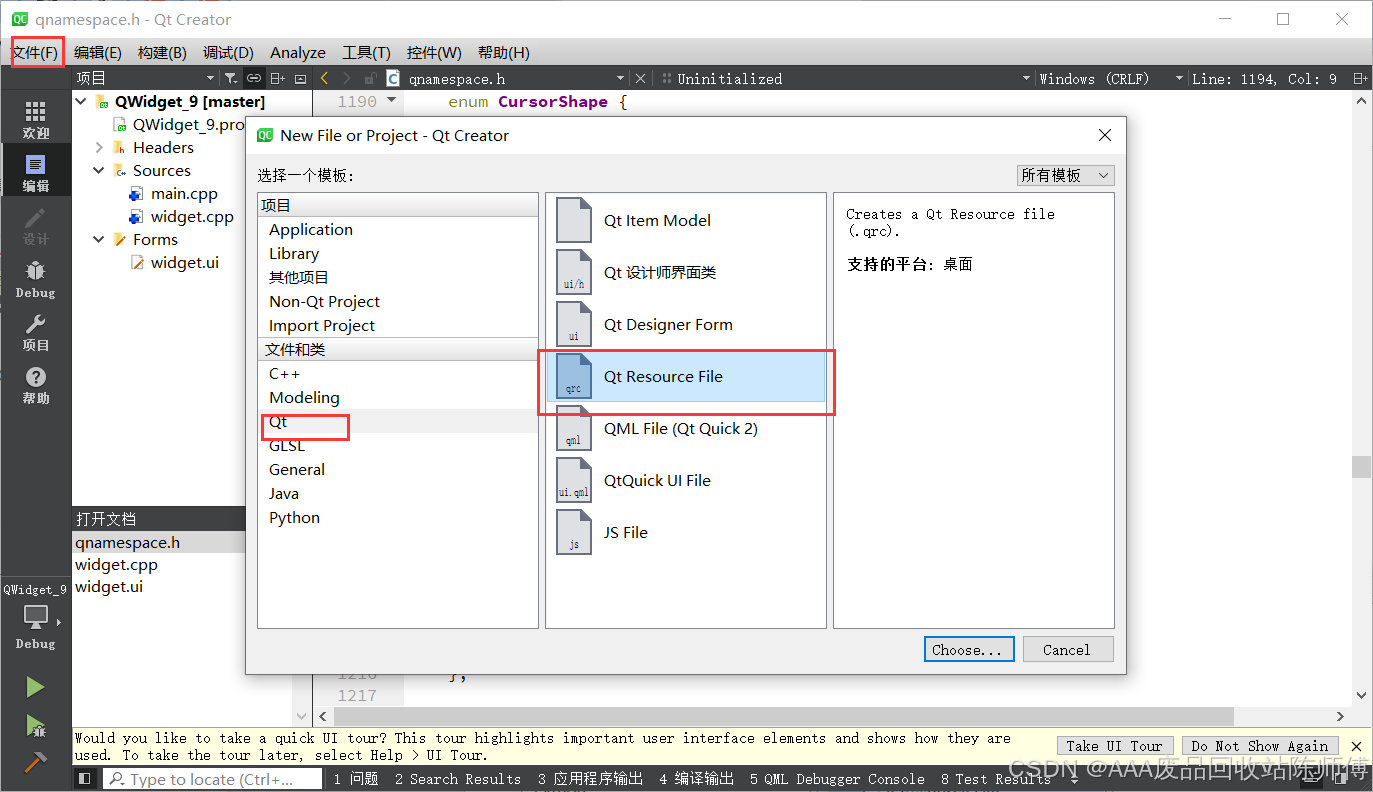This screenshot has height=792, width=1373.
Task: Open the 所有模板 templates dropdown
Action: (x=1065, y=175)
